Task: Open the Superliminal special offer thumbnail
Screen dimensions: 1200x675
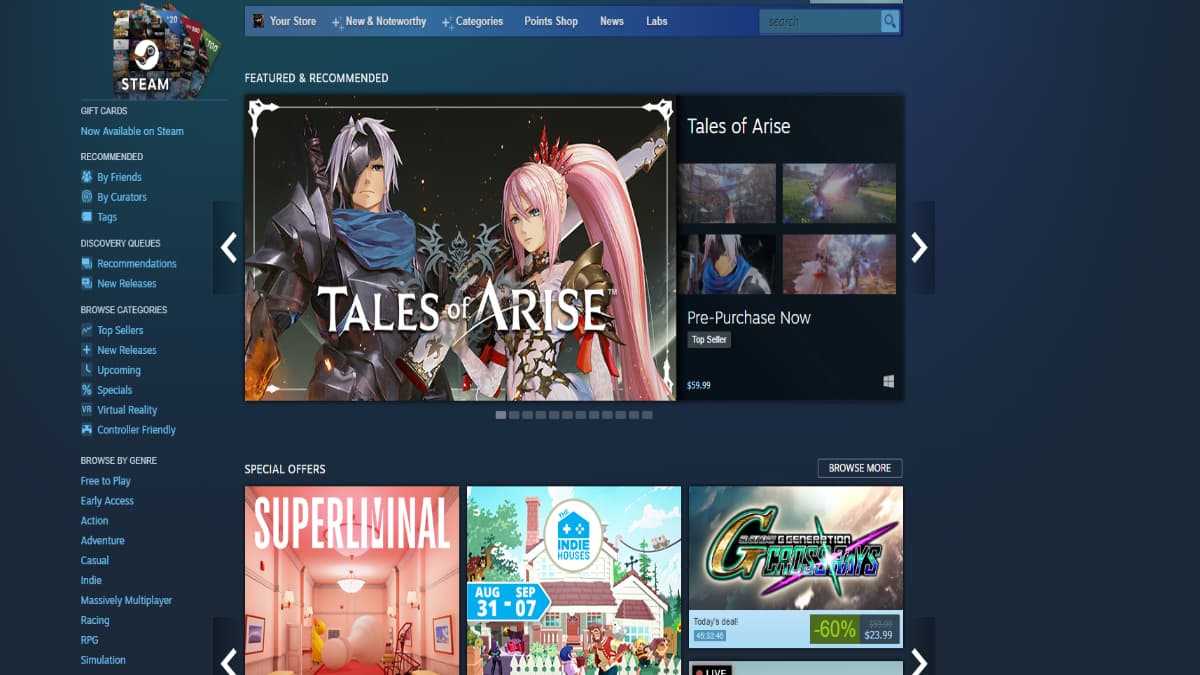Action: [x=351, y=580]
